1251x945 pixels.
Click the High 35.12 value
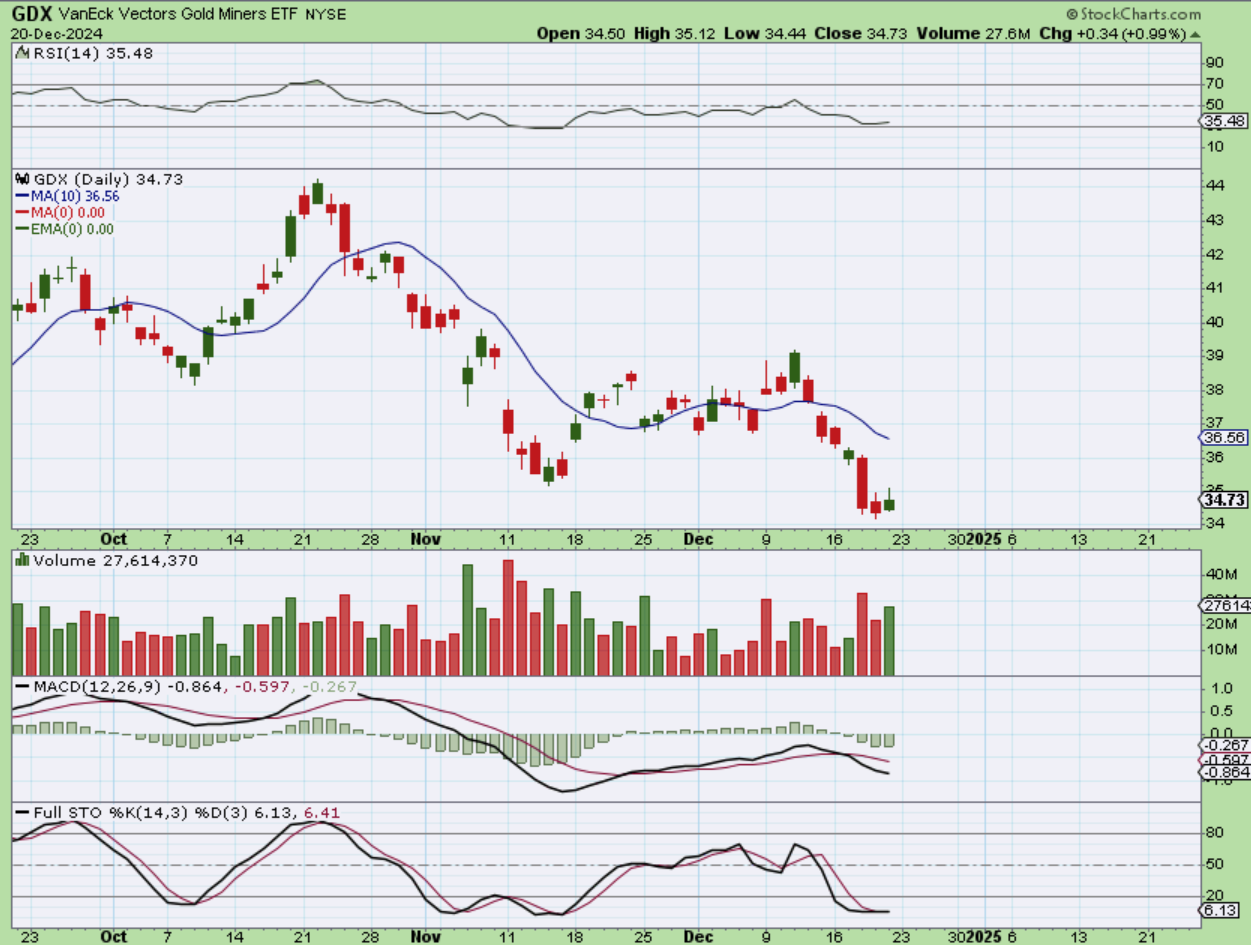click(677, 33)
